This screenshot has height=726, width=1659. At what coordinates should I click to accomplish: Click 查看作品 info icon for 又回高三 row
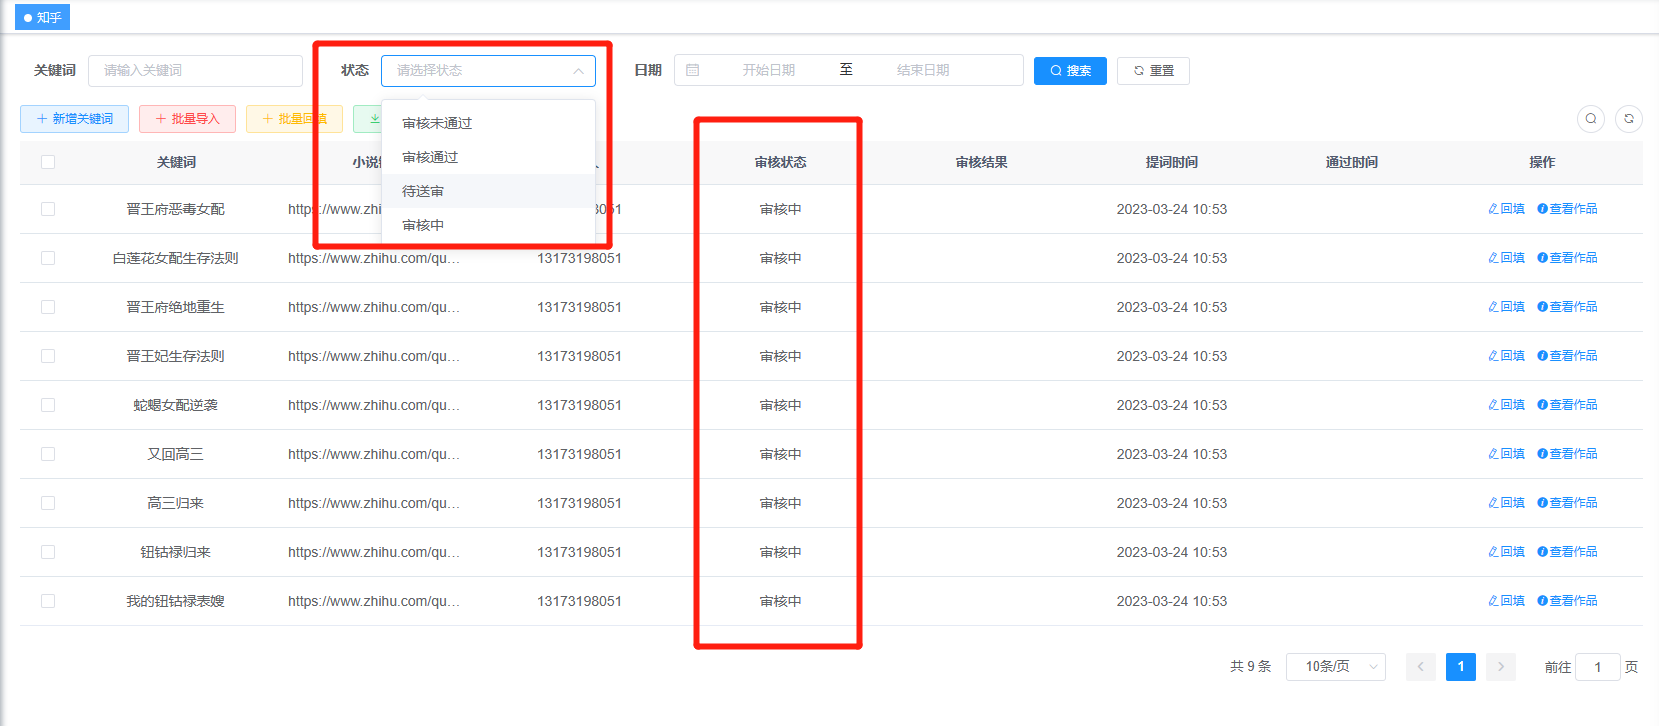(x=1542, y=454)
